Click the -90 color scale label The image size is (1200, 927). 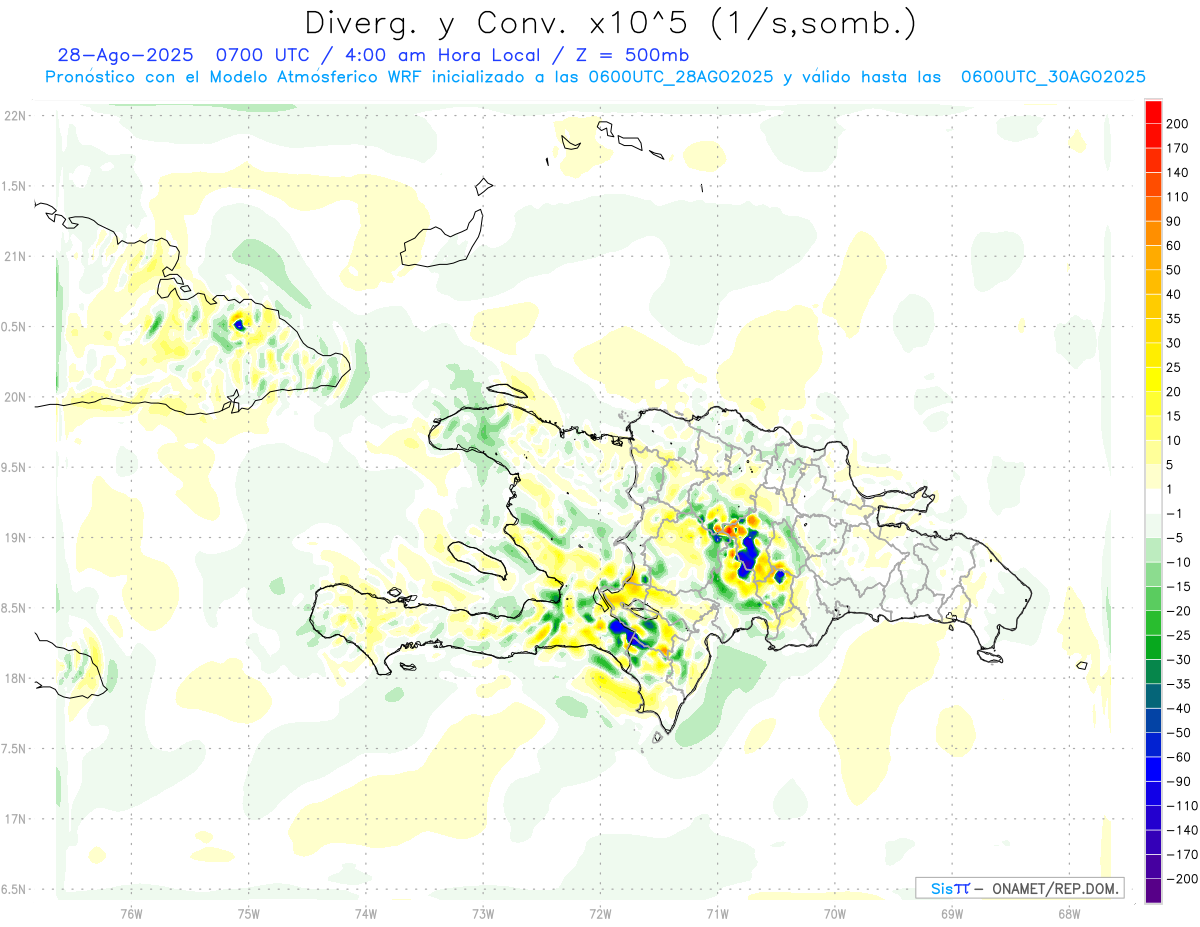(1181, 781)
